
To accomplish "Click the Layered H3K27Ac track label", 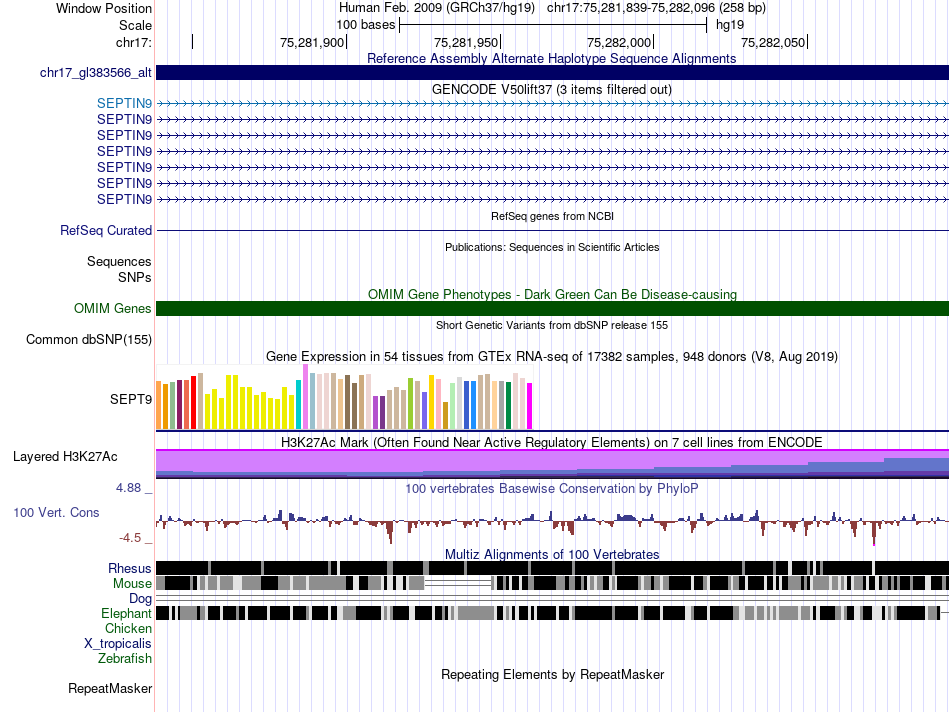I will 65,457.
